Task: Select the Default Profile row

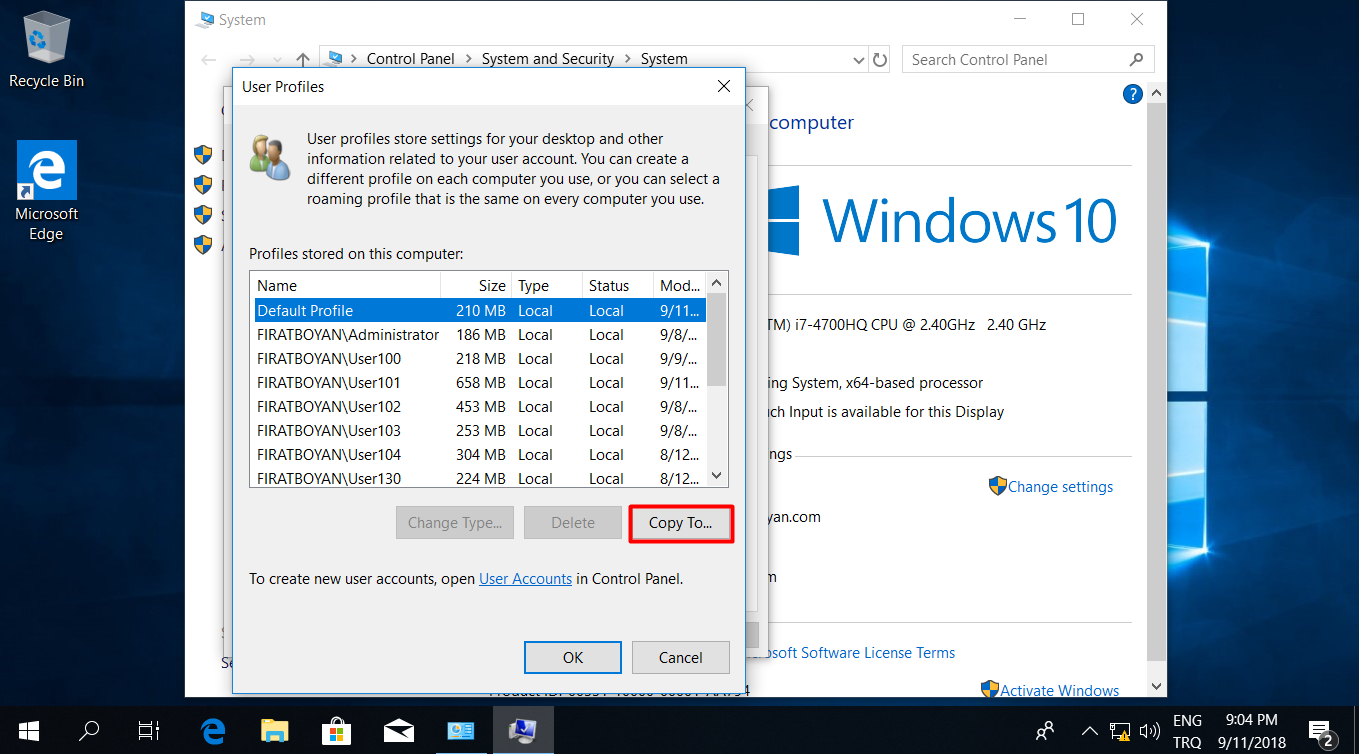Action: point(480,311)
